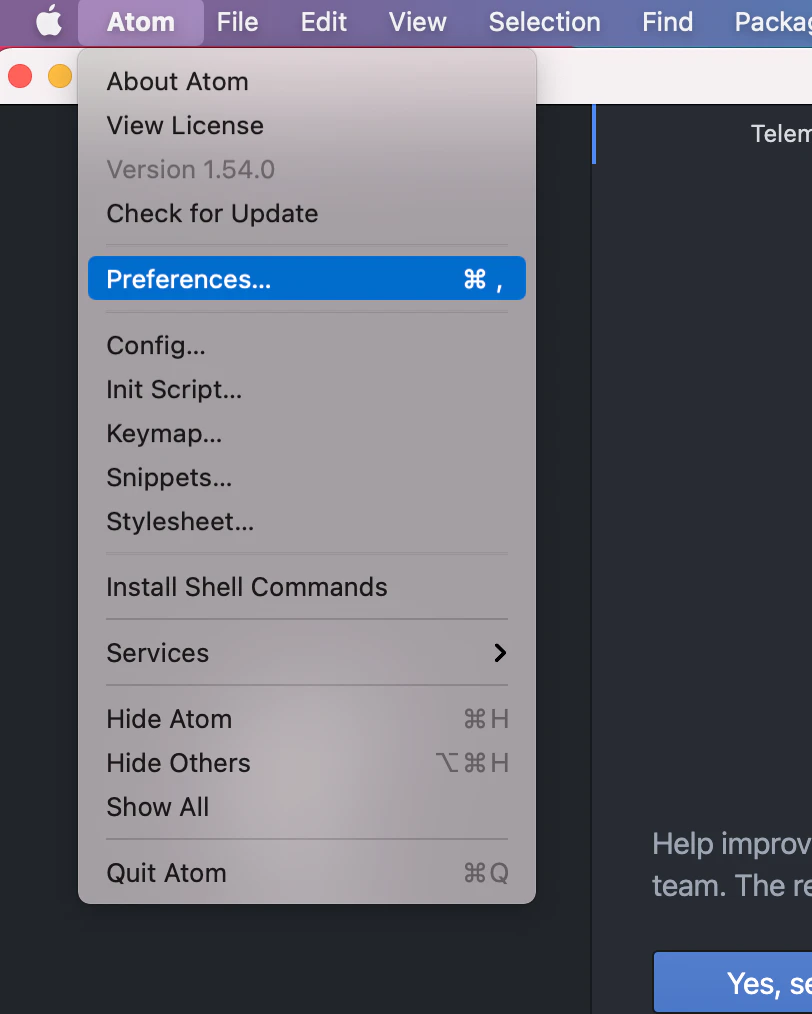Screen dimensions: 812x1014
Task: Open the Atom menu in menu bar
Action: [x=141, y=22]
